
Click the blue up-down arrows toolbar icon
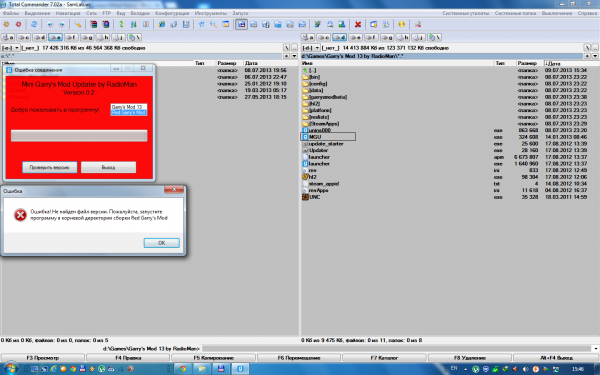click(134, 24)
